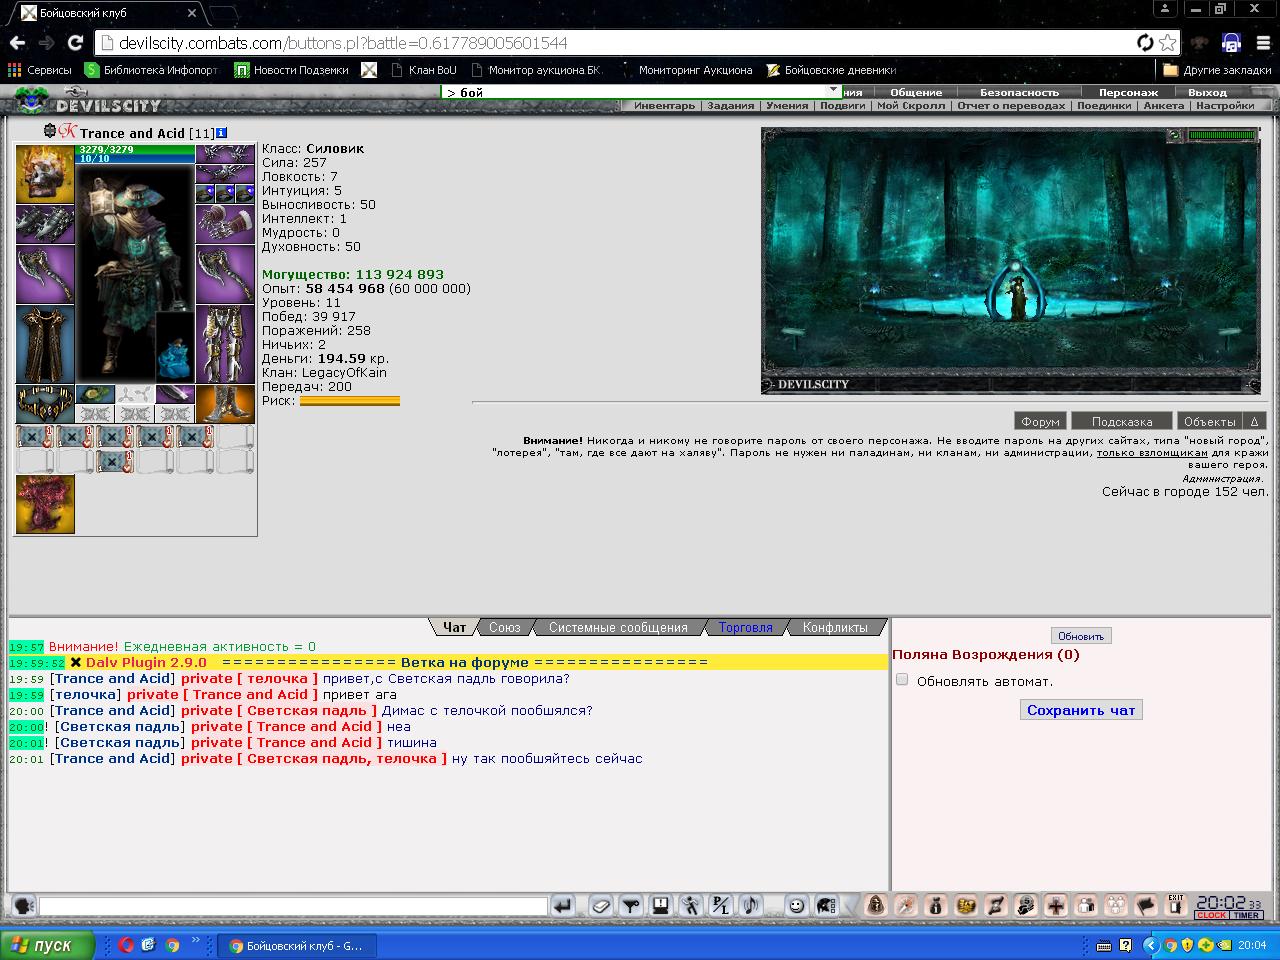Image resolution: width=1280 pixels, height=960 pixels.
Task: Open info icon beside Trance and Acid
Action: [221, 133]
